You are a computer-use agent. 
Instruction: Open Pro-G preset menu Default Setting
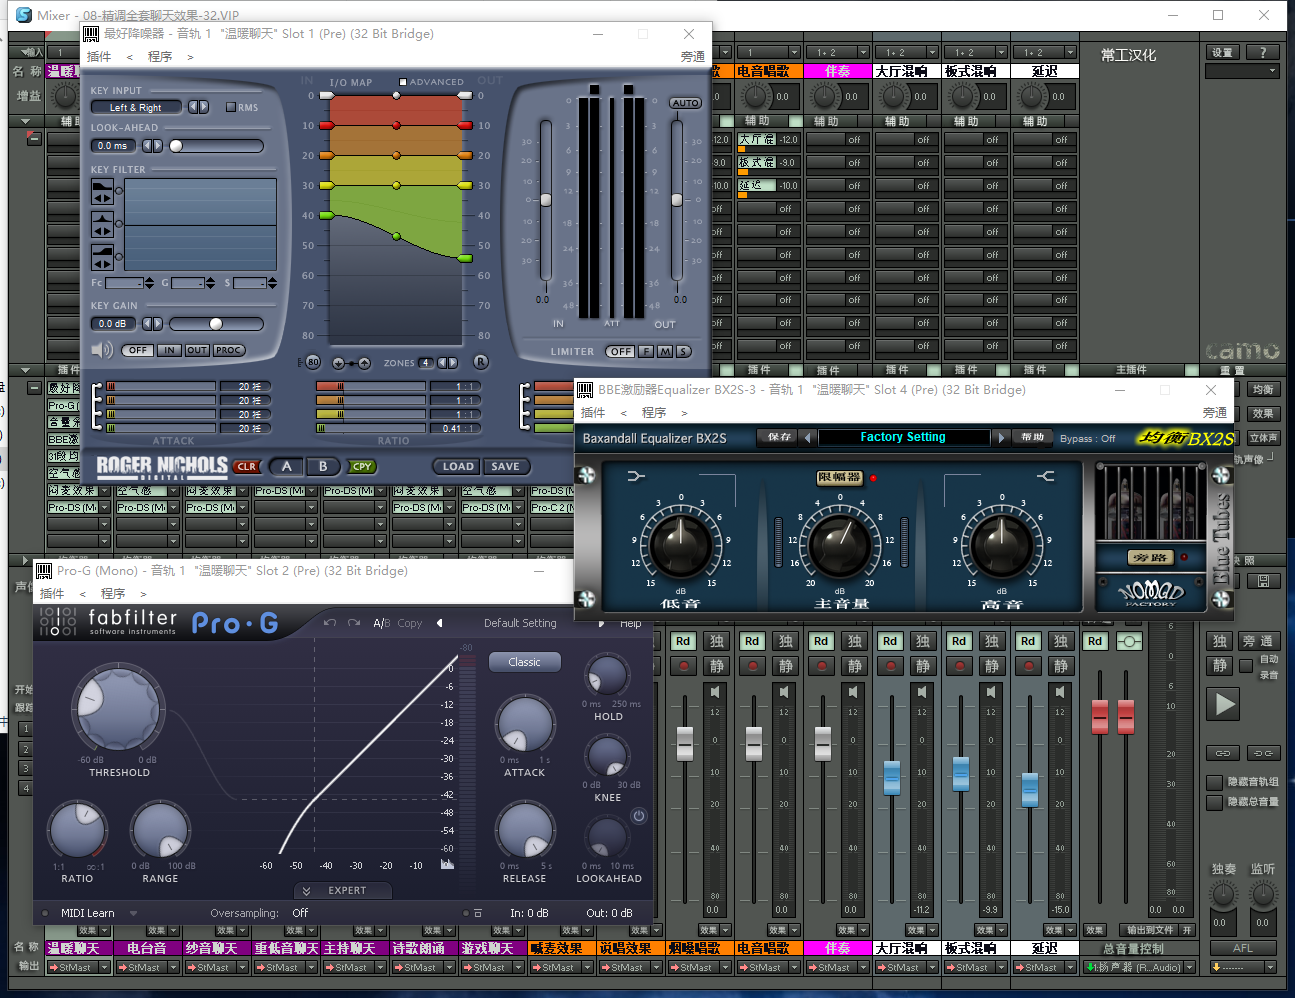(x=520, y=623)
